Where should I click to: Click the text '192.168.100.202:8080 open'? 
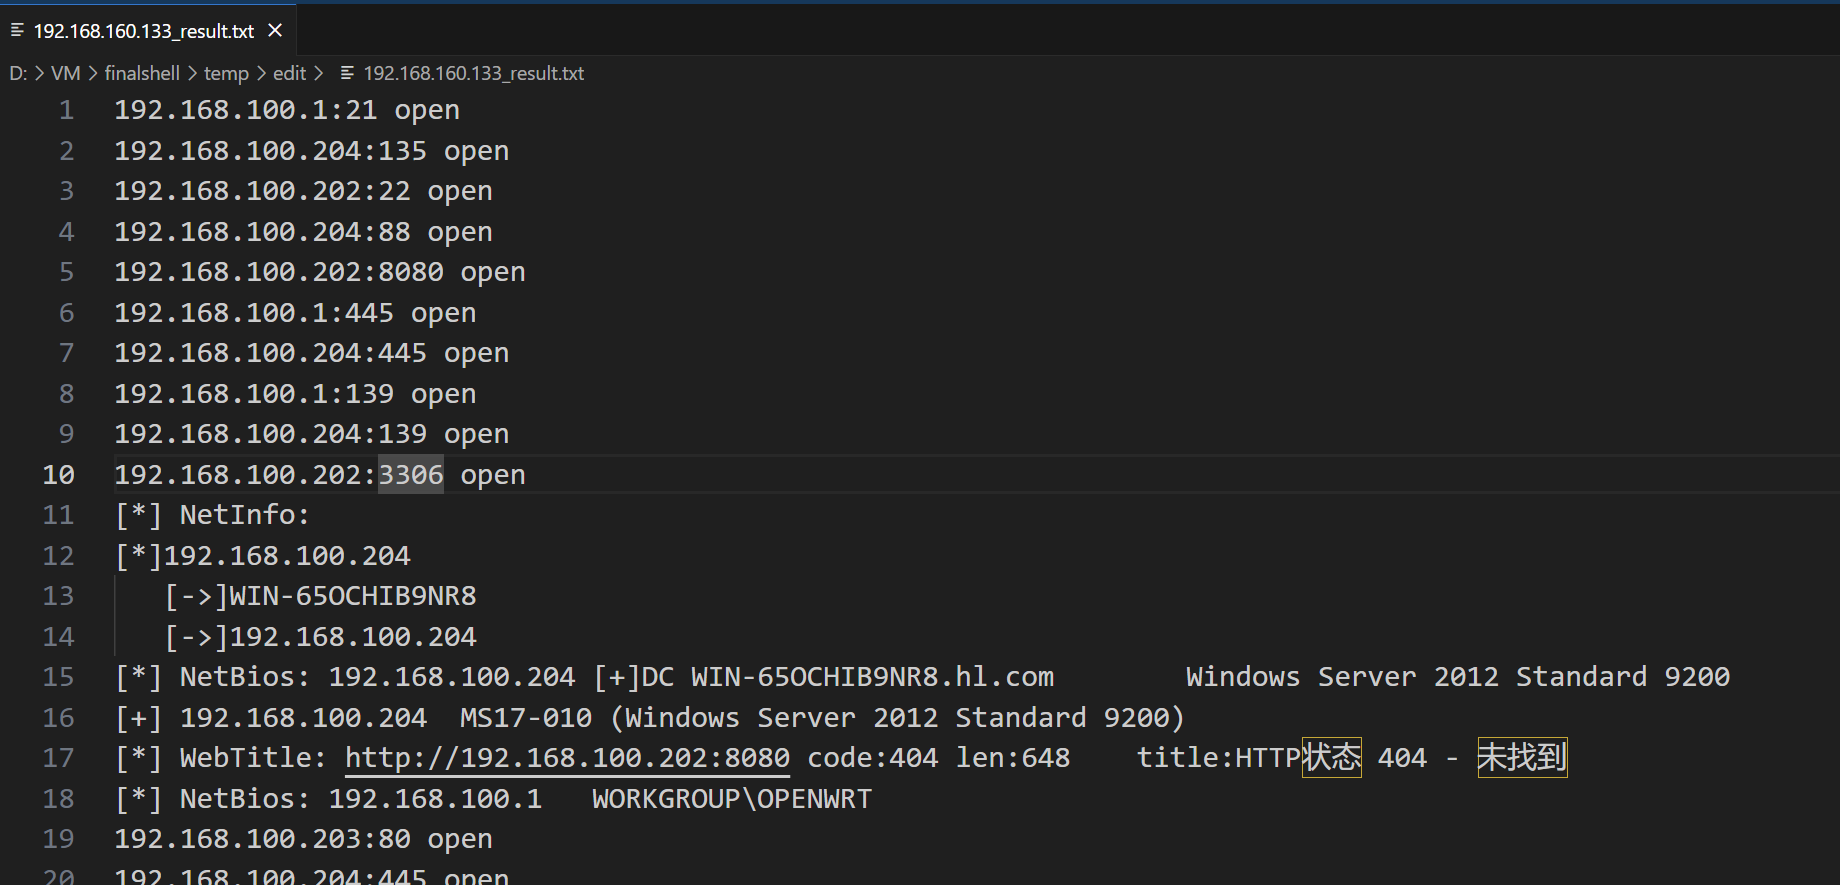(320, 272)
